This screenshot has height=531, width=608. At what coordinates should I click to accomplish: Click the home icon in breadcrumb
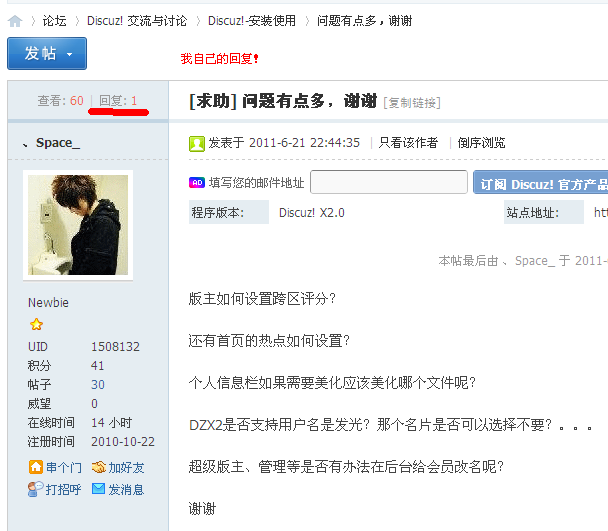pyautogui.click(x=15, y=21)
